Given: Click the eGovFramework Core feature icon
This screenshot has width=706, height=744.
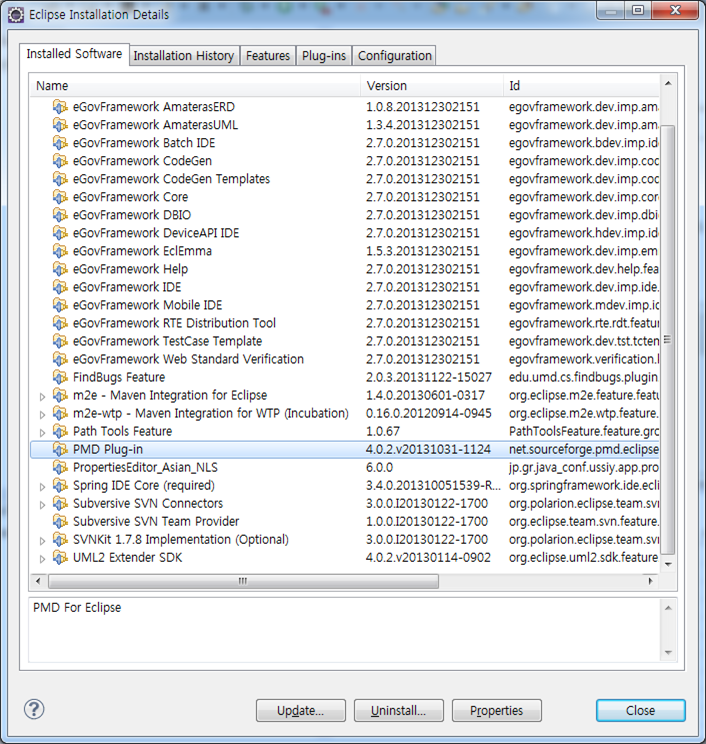Looking at the screenshot, I should (60, 197).
